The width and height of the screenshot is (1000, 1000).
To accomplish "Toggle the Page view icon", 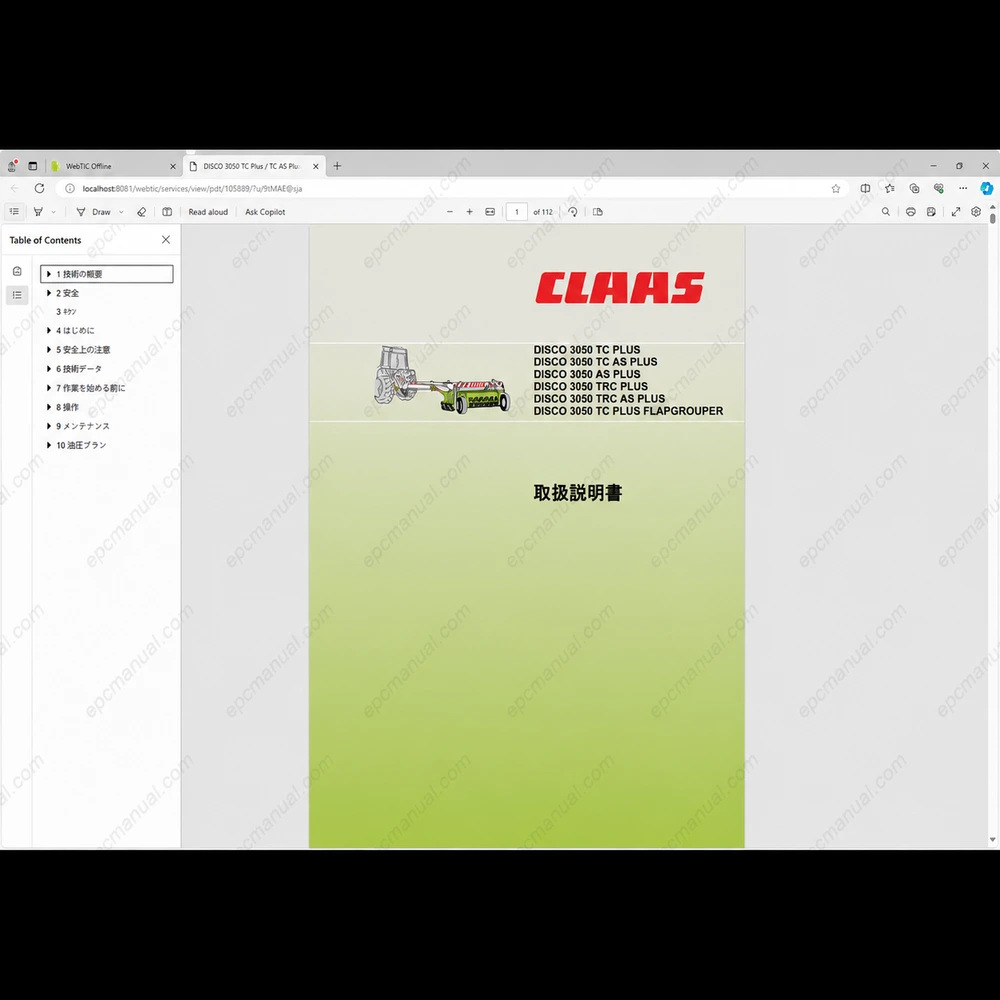I will [598, 212].
